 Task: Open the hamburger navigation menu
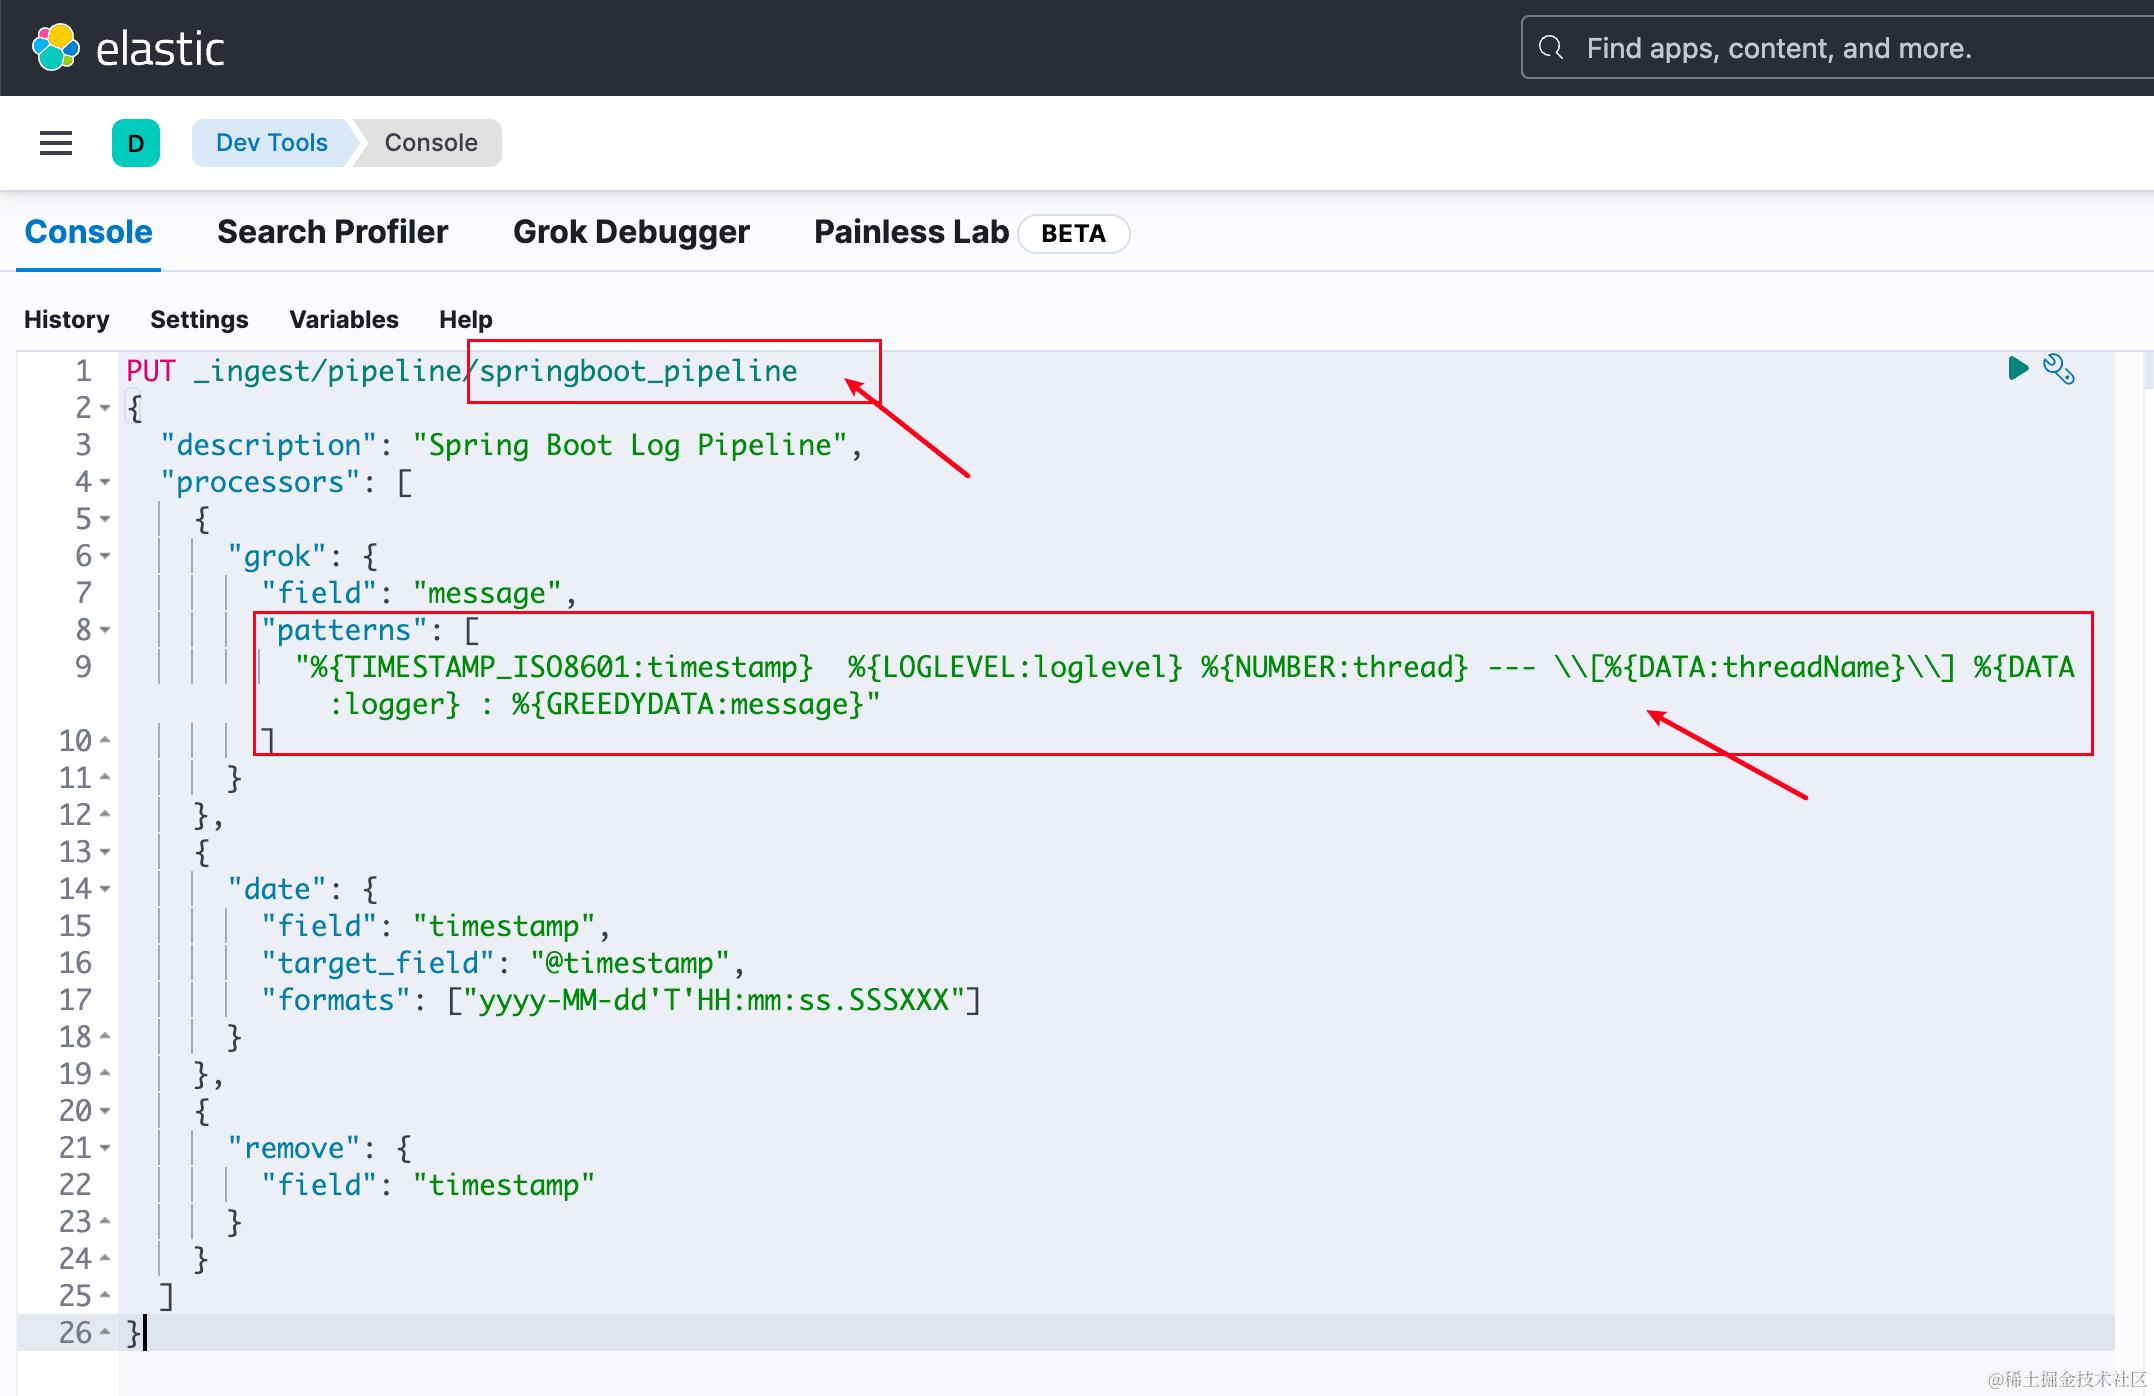[56, 143]
